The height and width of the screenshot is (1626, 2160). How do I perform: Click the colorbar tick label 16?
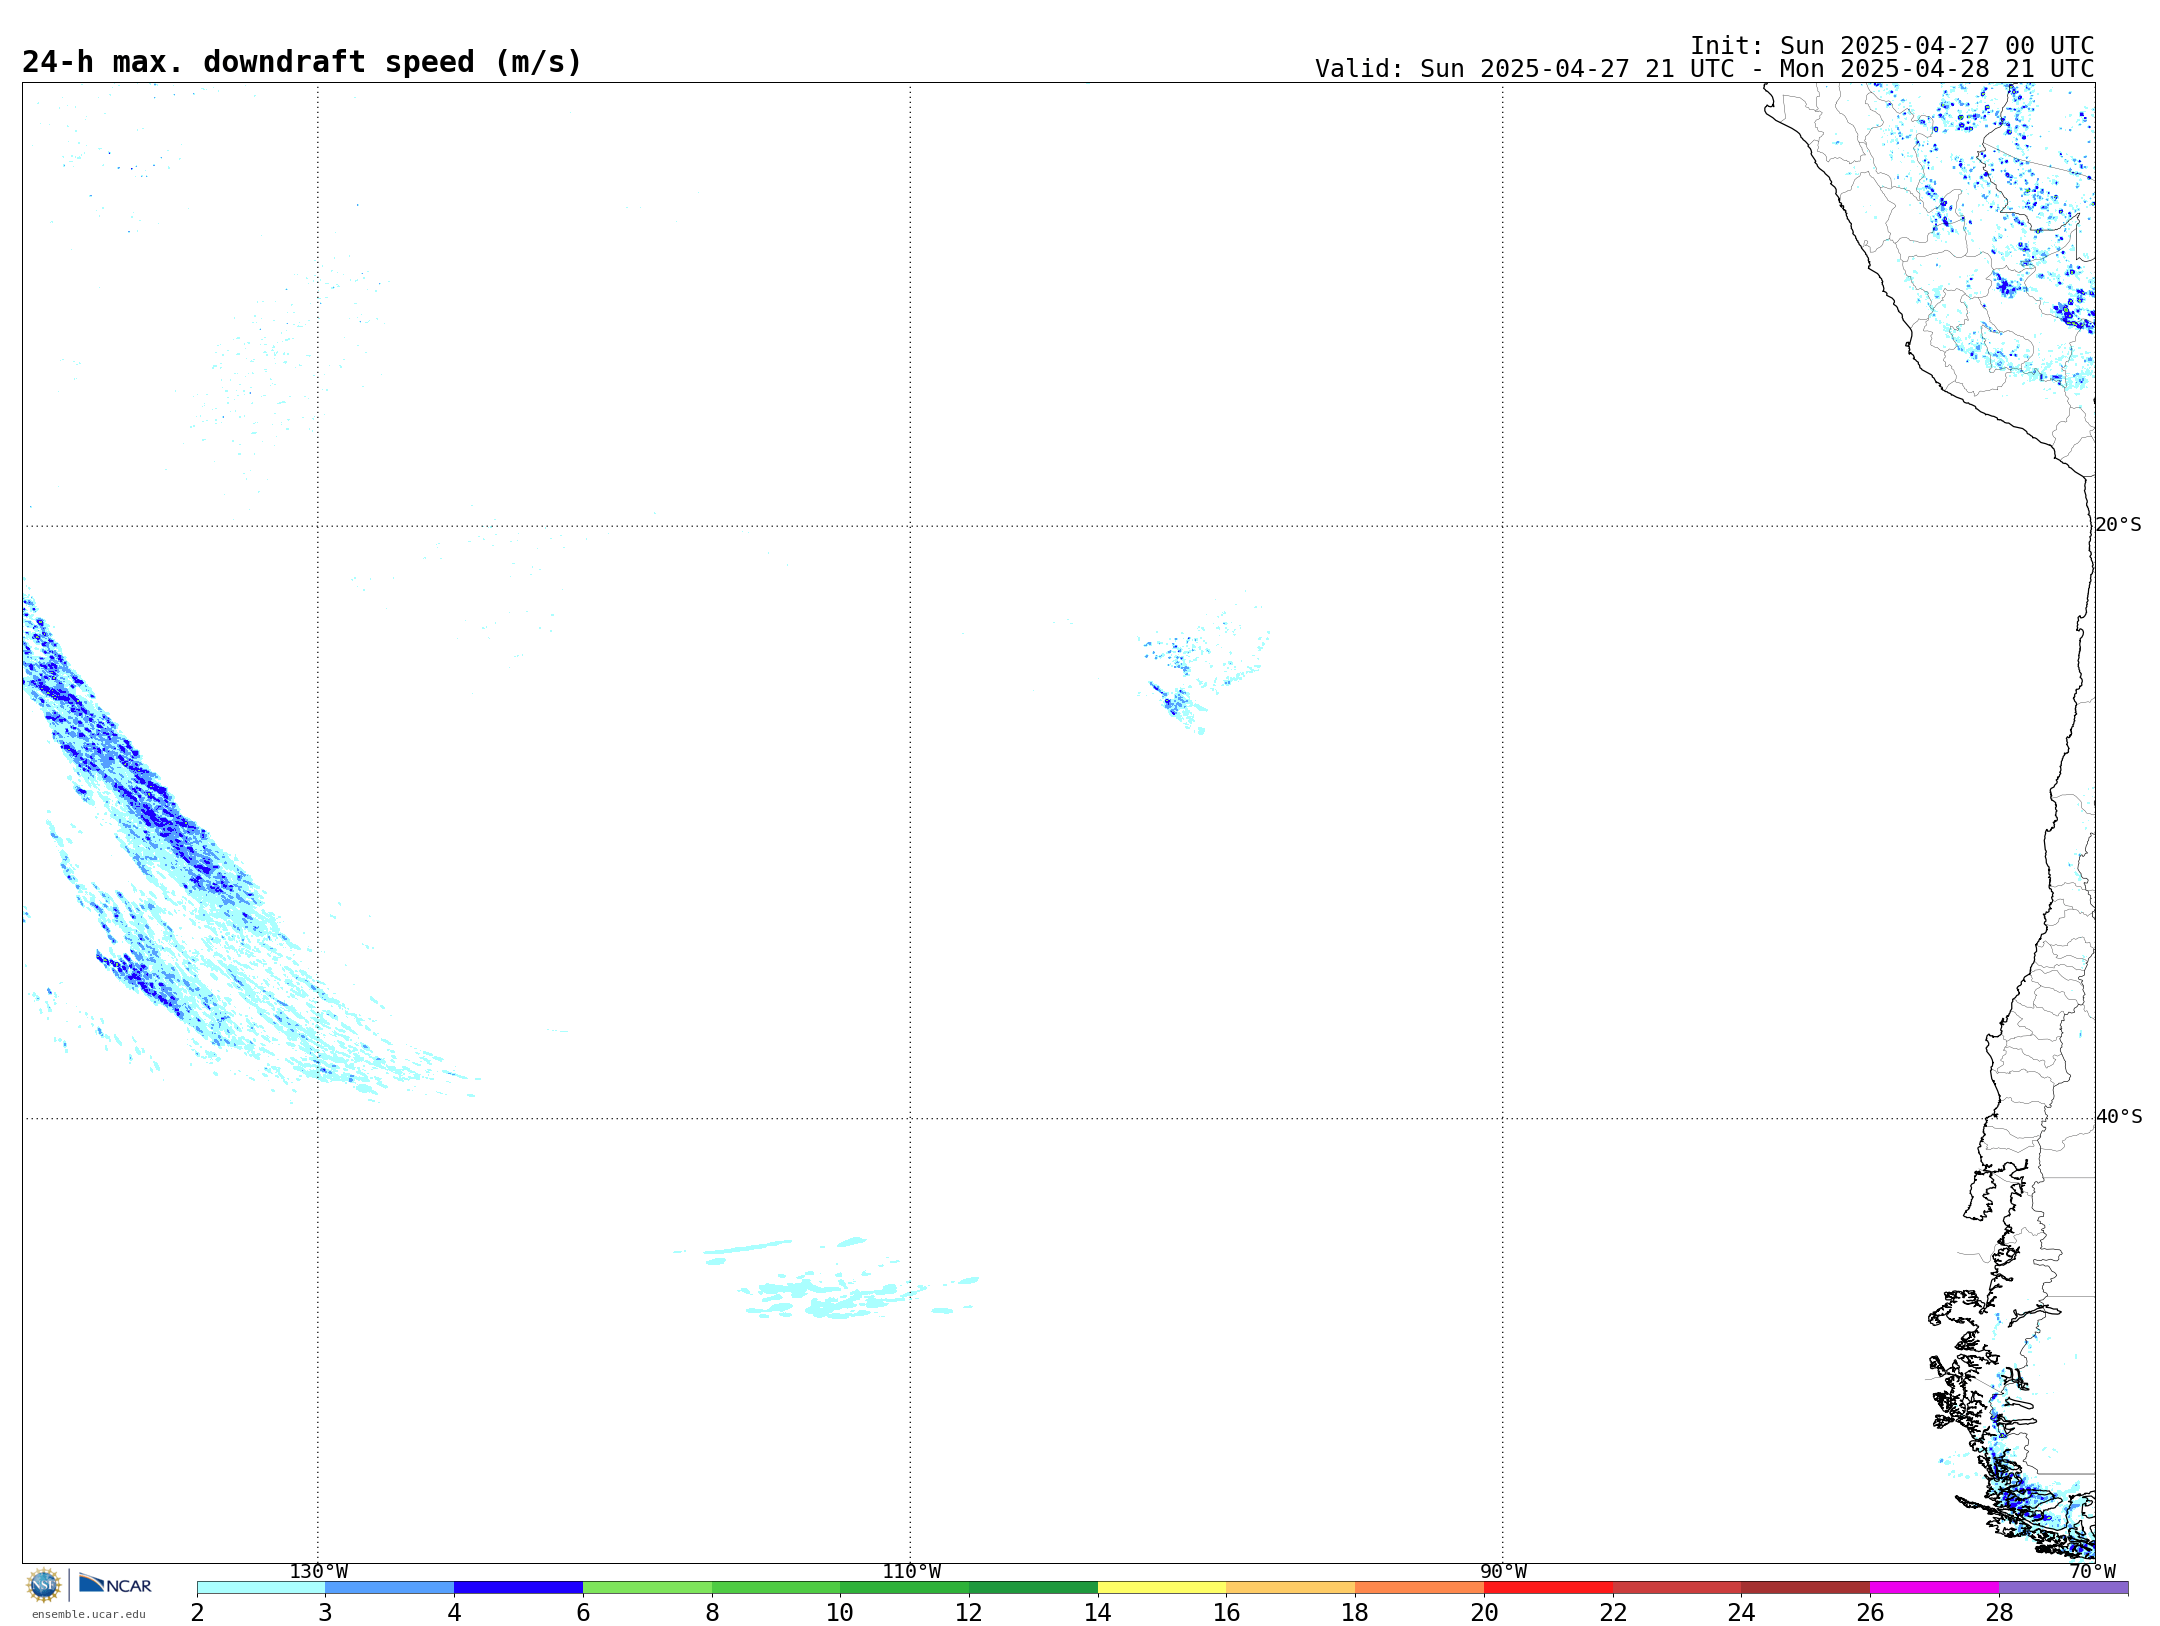[x=1227, y=1613]
